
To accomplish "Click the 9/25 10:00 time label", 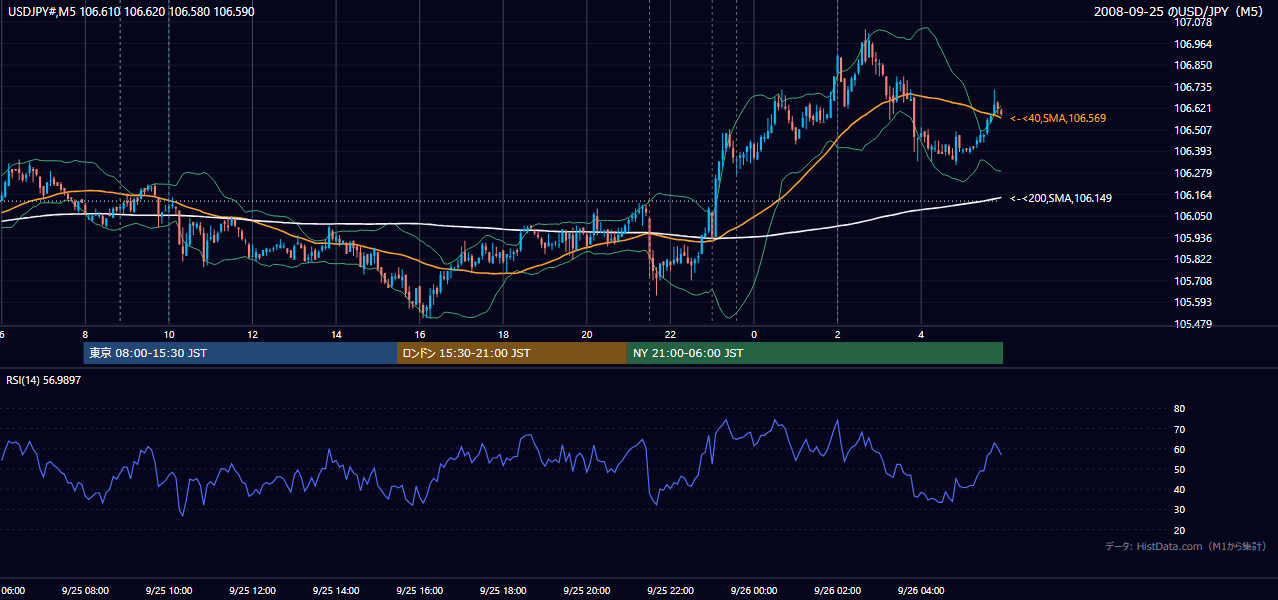I will [168, 591].
